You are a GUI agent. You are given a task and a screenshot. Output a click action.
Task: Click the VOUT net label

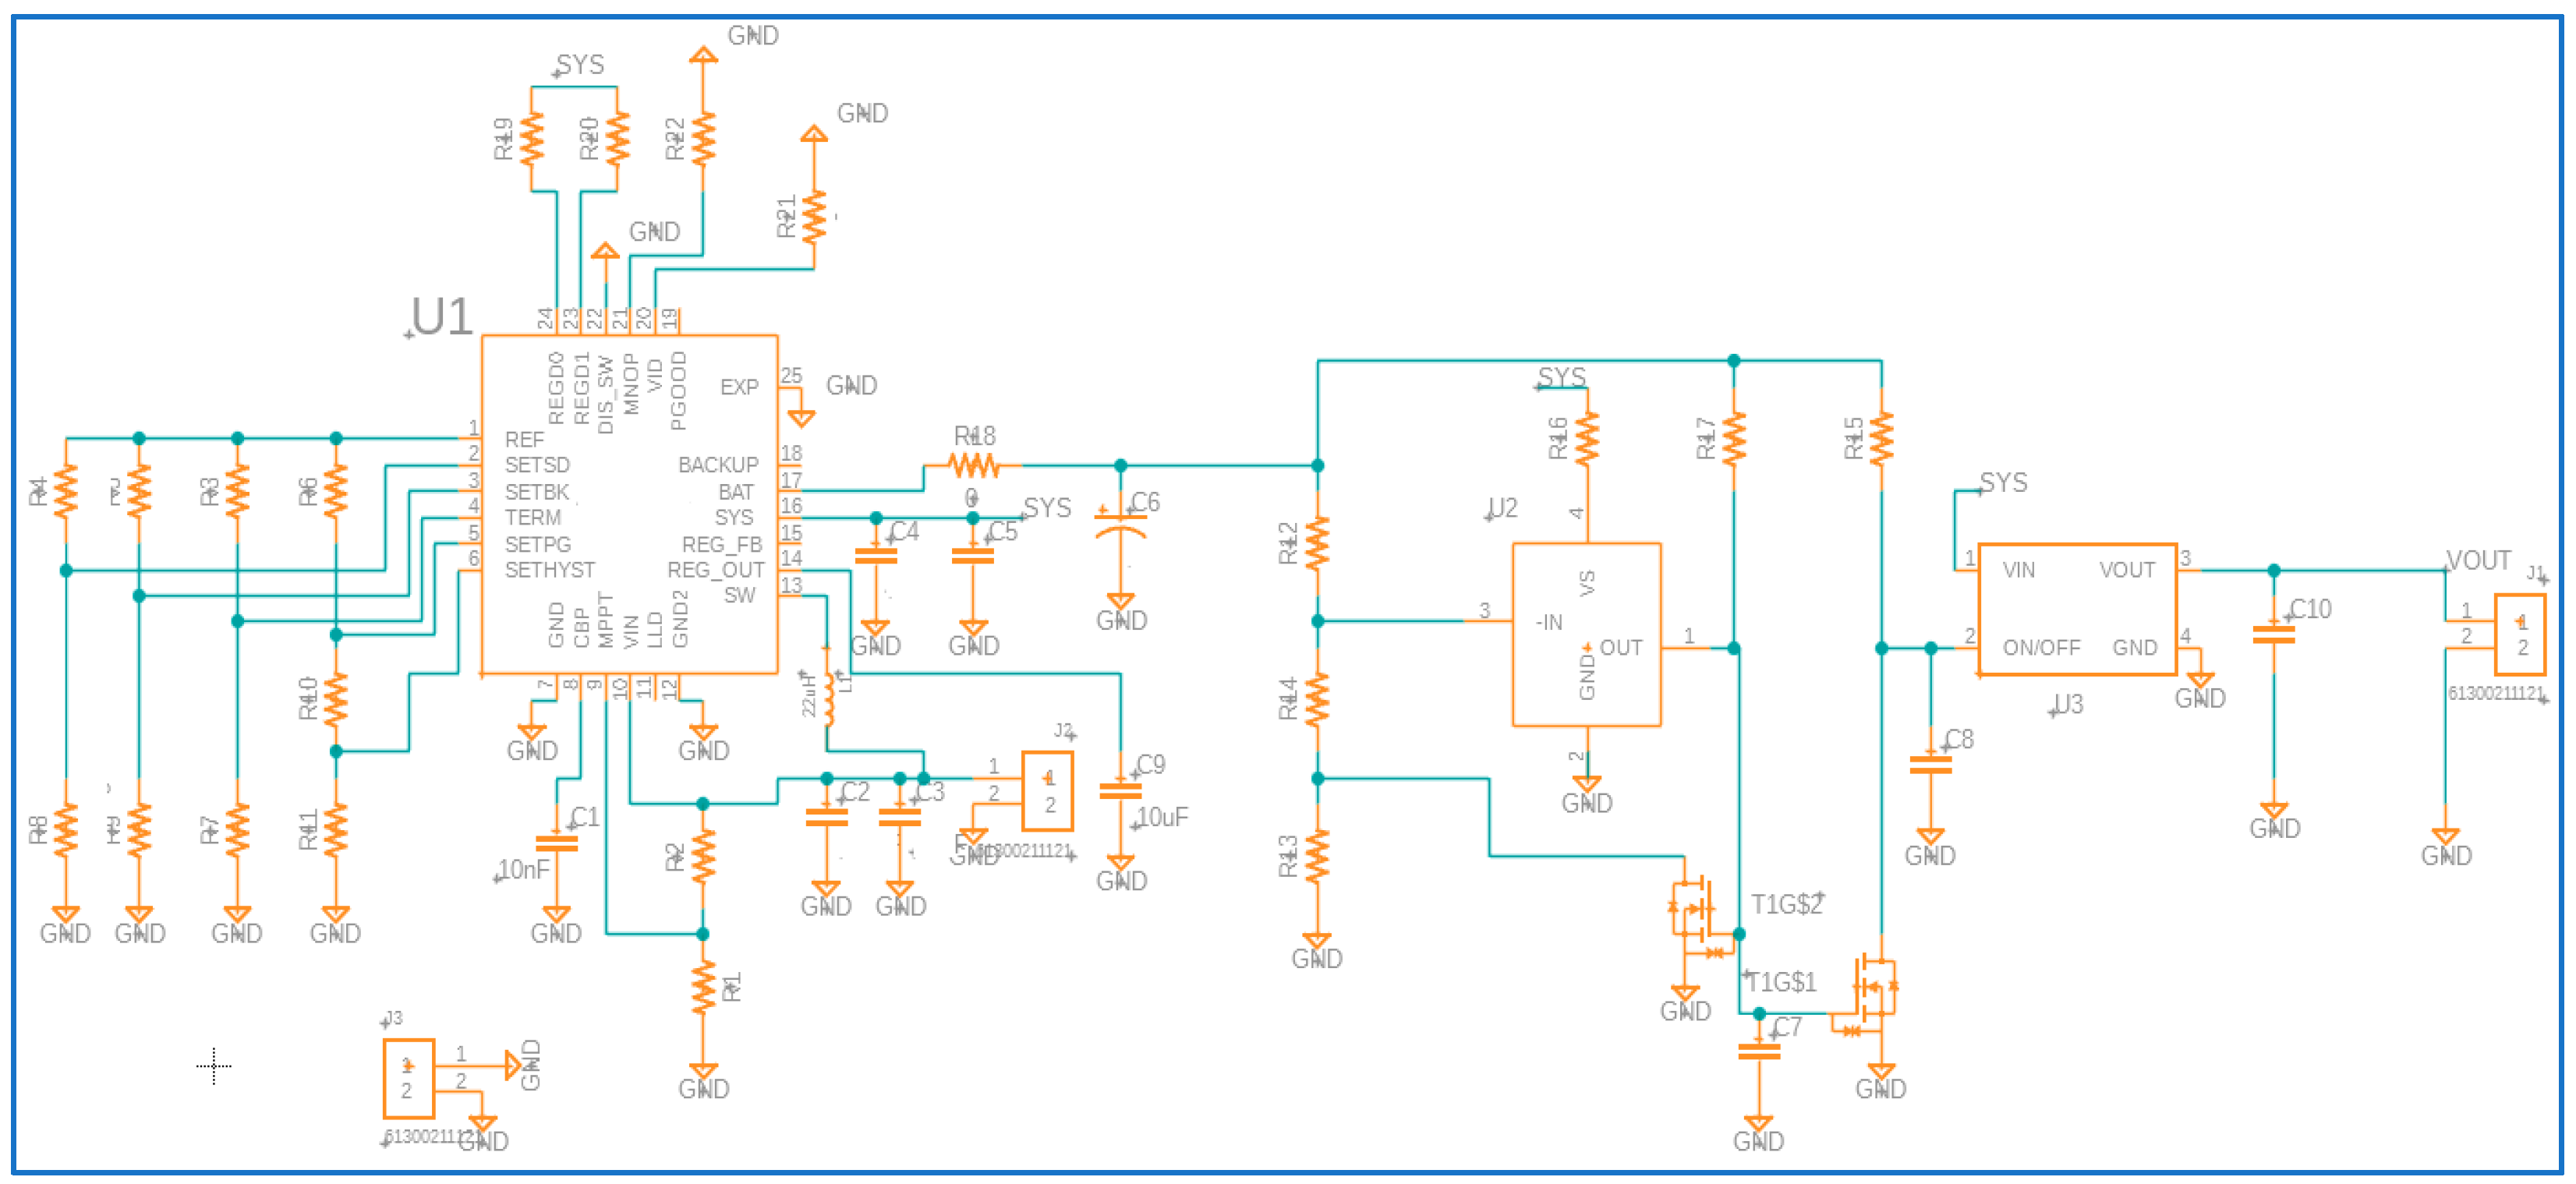[x=2478, y=560]
